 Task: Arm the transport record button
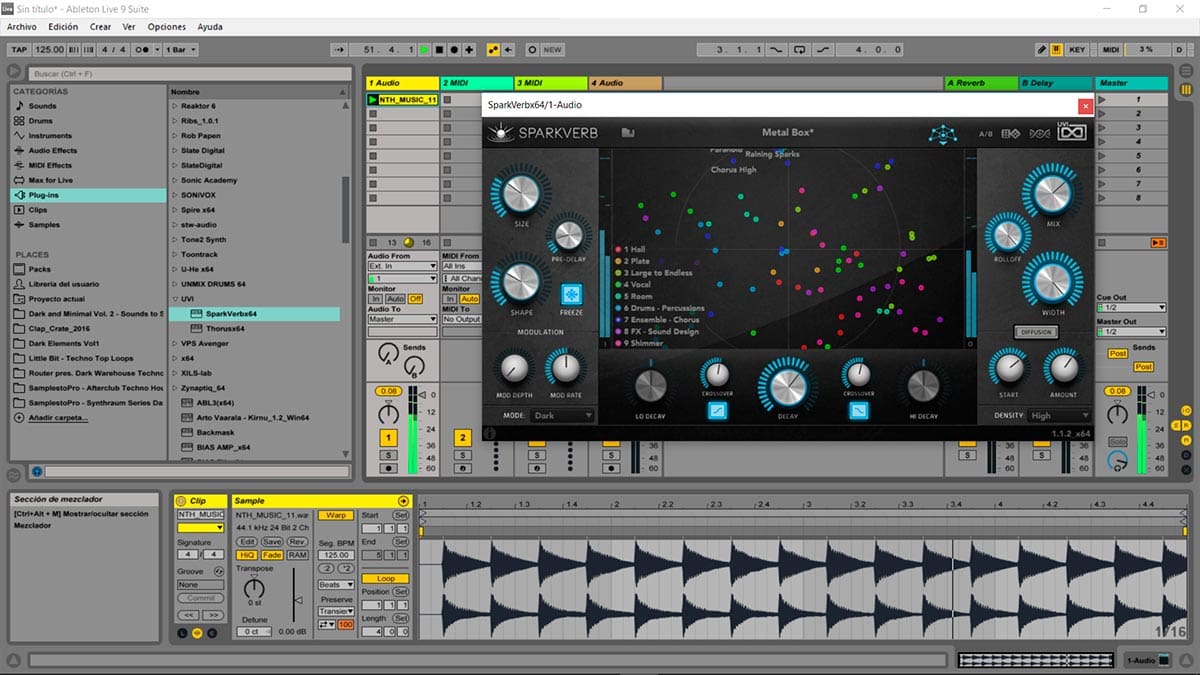pyautogui.click(x=455, y=49)
